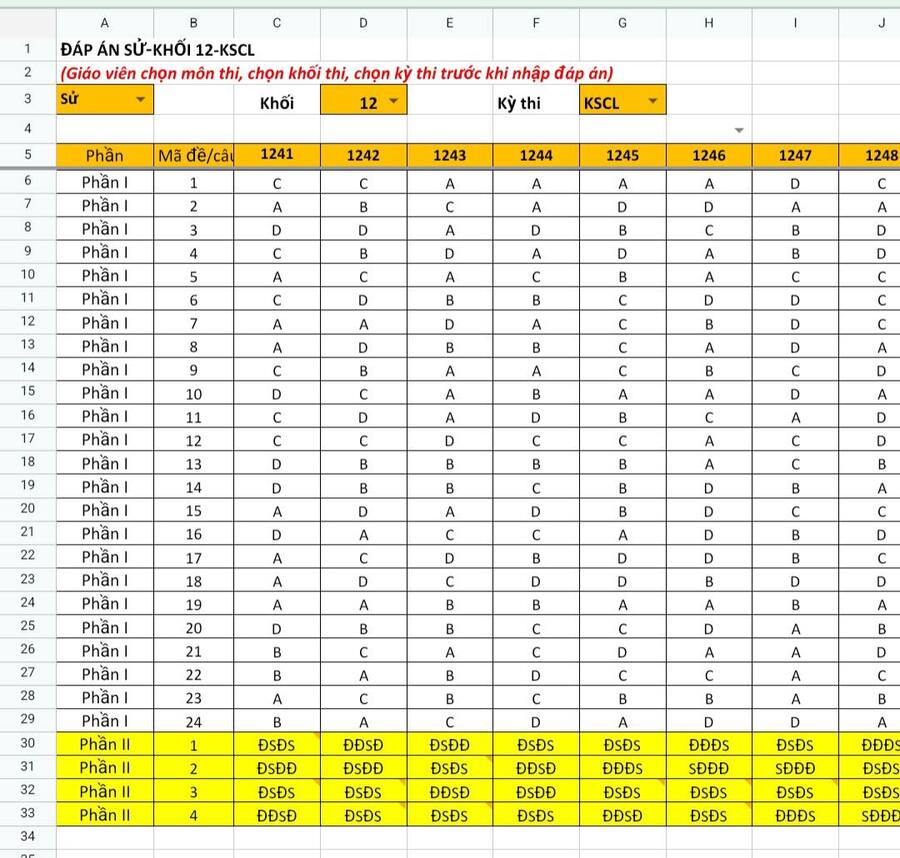Screen dimensions: 900x858
Task: Click the orange Phần header cell
Action: [105, 155]
